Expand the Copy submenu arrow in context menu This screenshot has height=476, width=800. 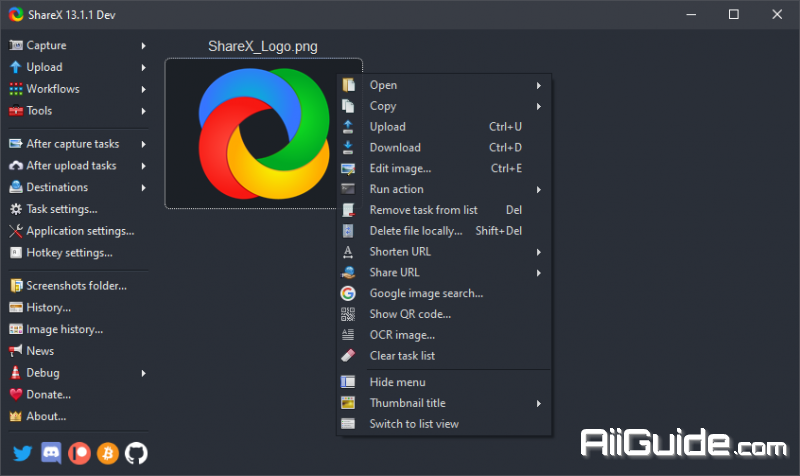click(x=538, y=106)
